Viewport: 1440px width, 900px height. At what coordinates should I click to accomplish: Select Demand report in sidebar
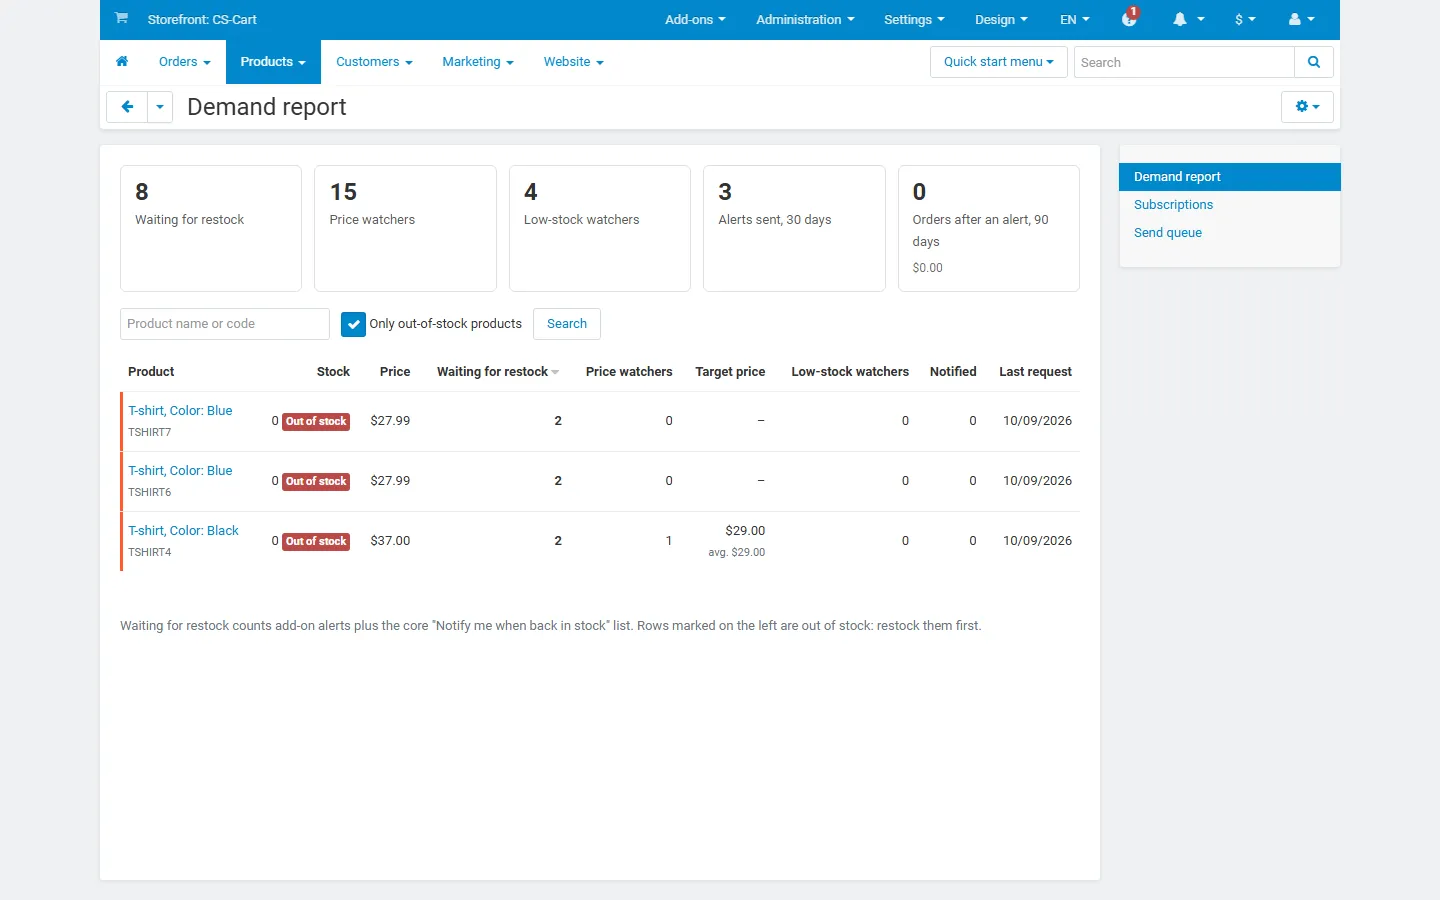(x=1229, y=177)
